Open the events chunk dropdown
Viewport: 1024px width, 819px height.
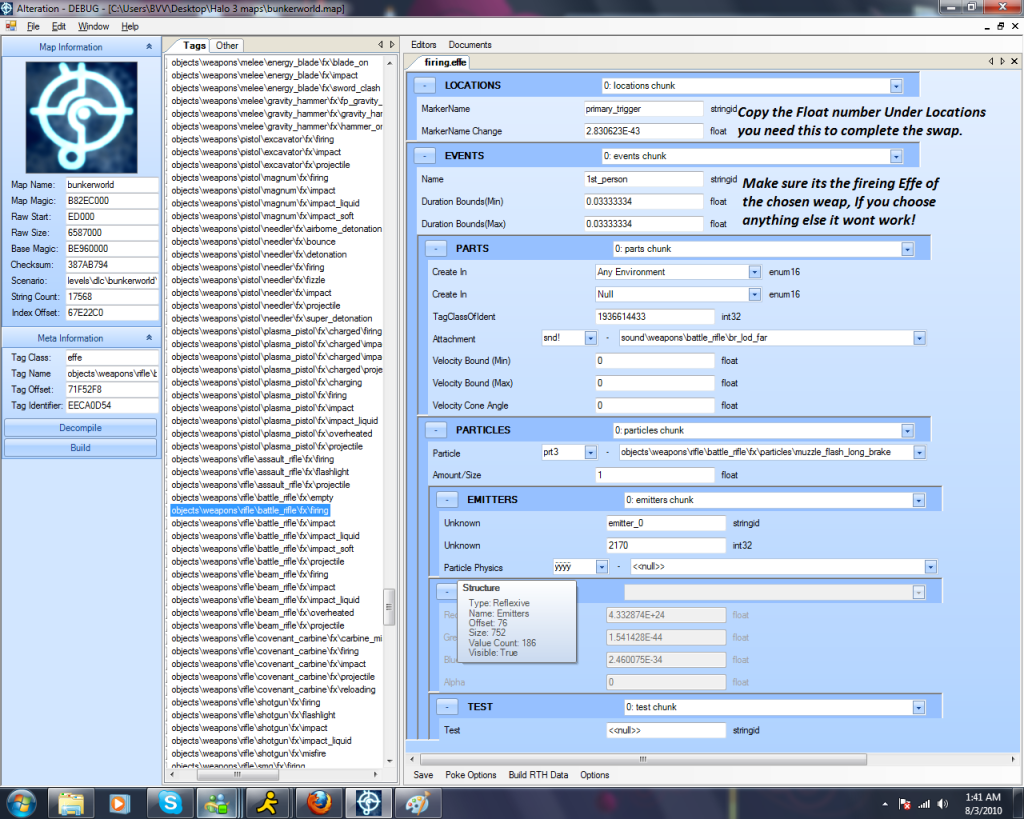tap(896, 157)
